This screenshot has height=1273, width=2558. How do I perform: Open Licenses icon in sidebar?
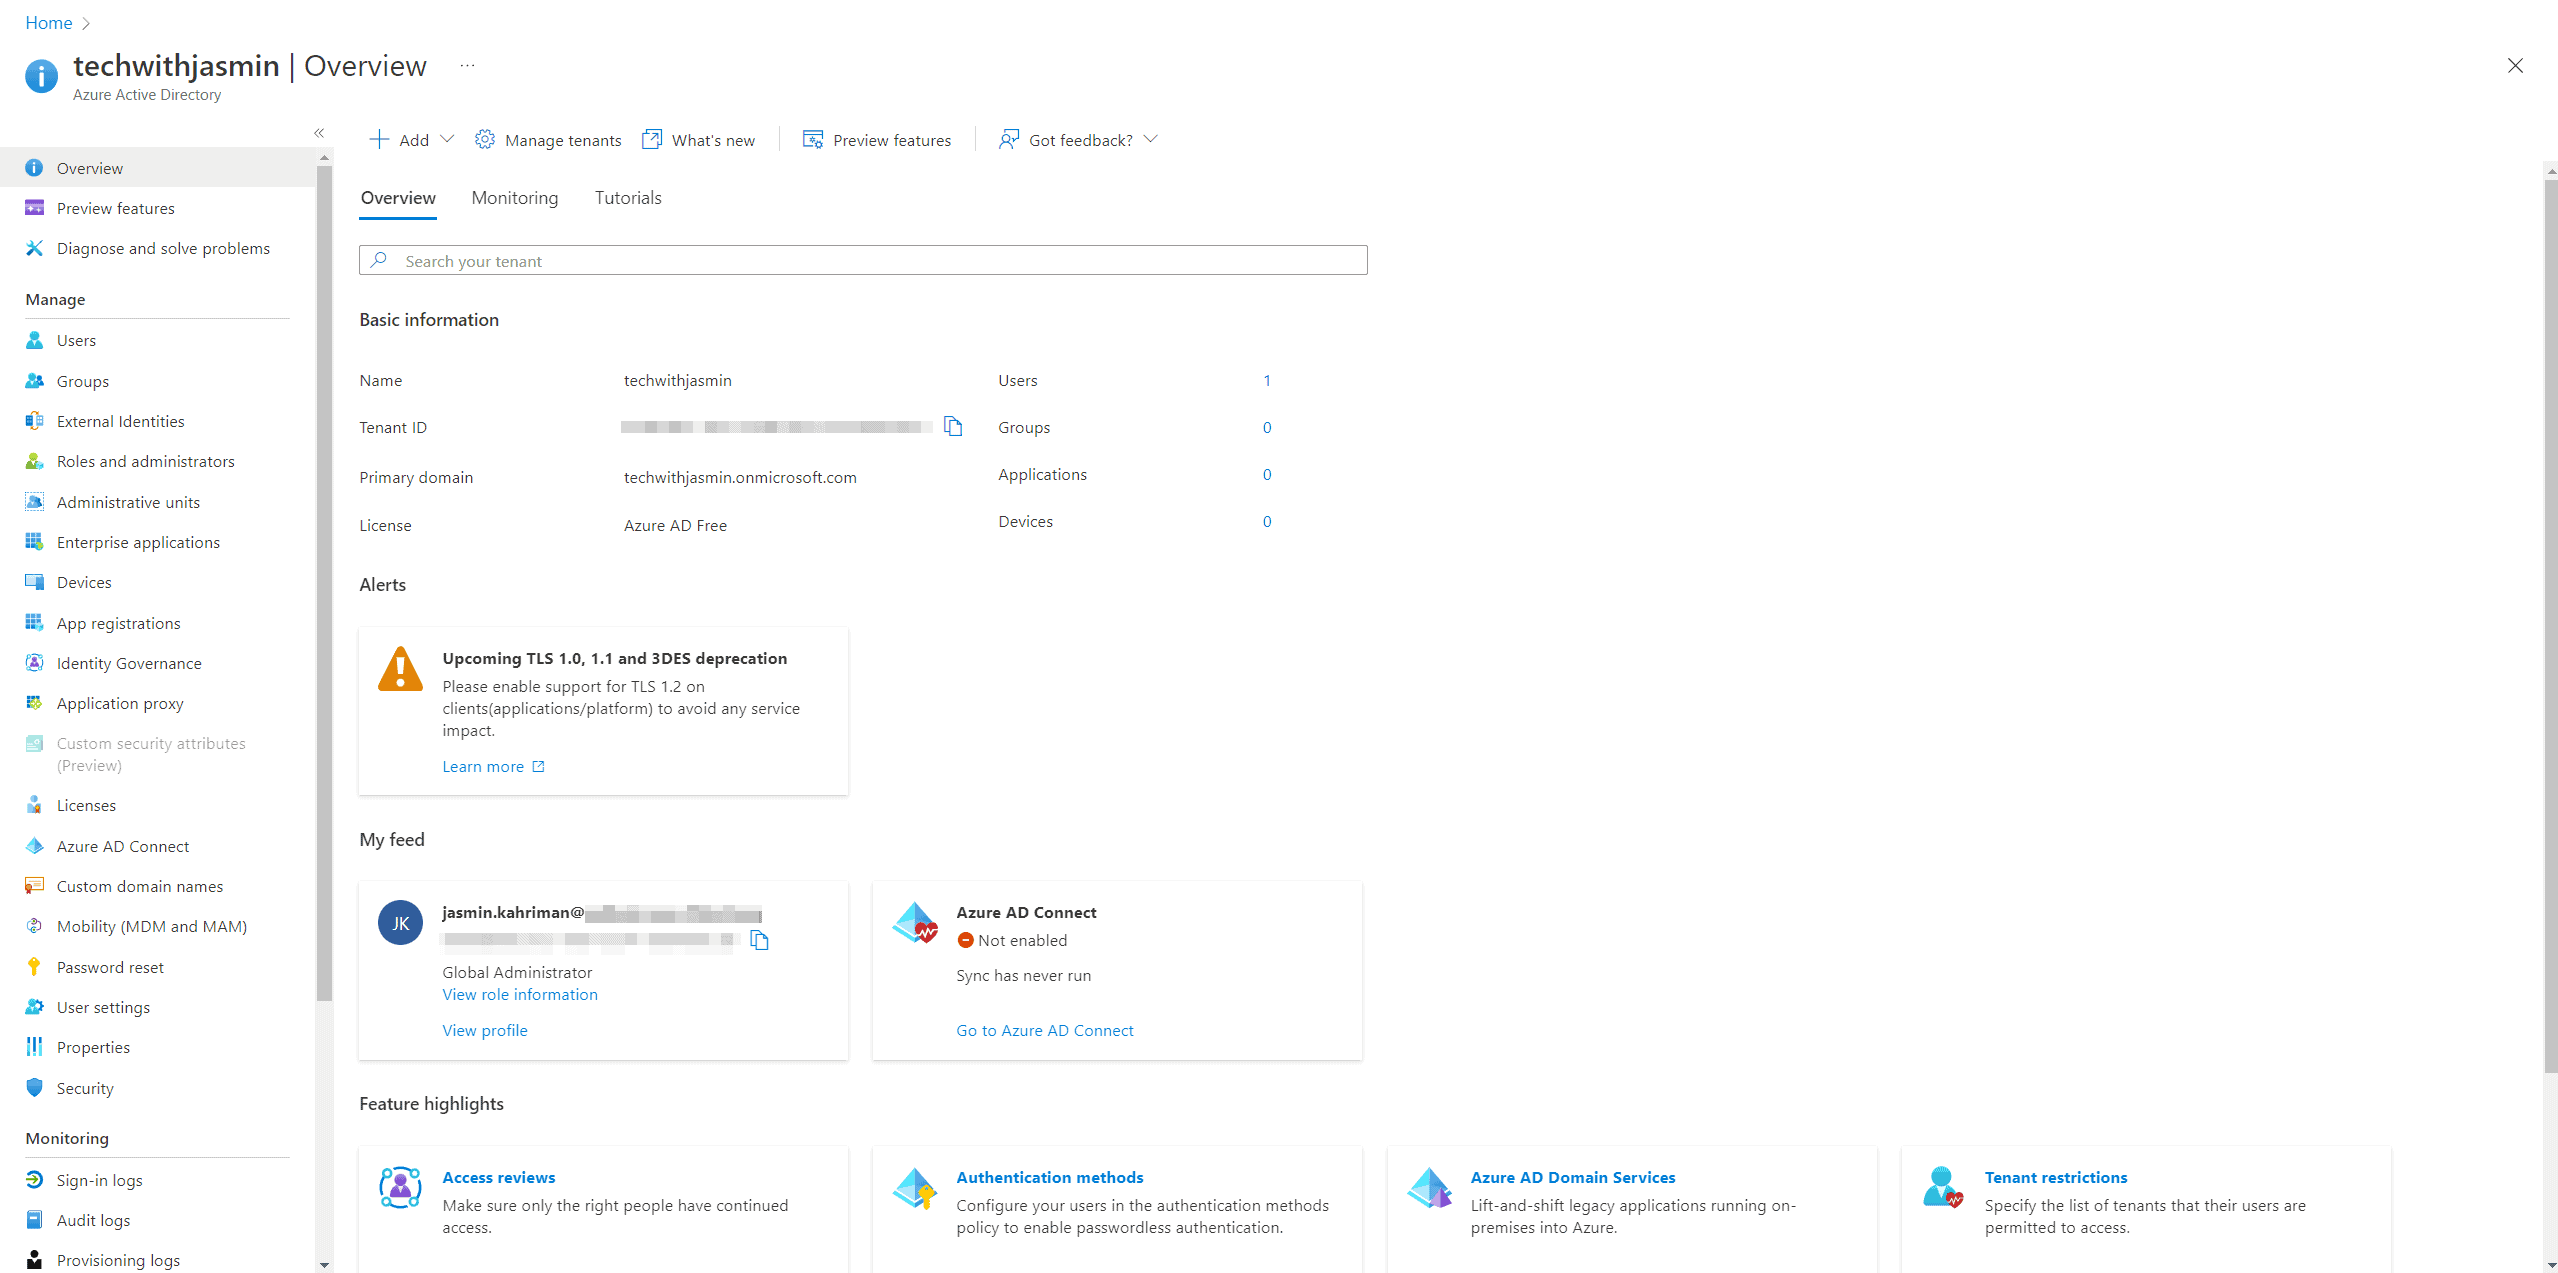click(x=34, y=805)
